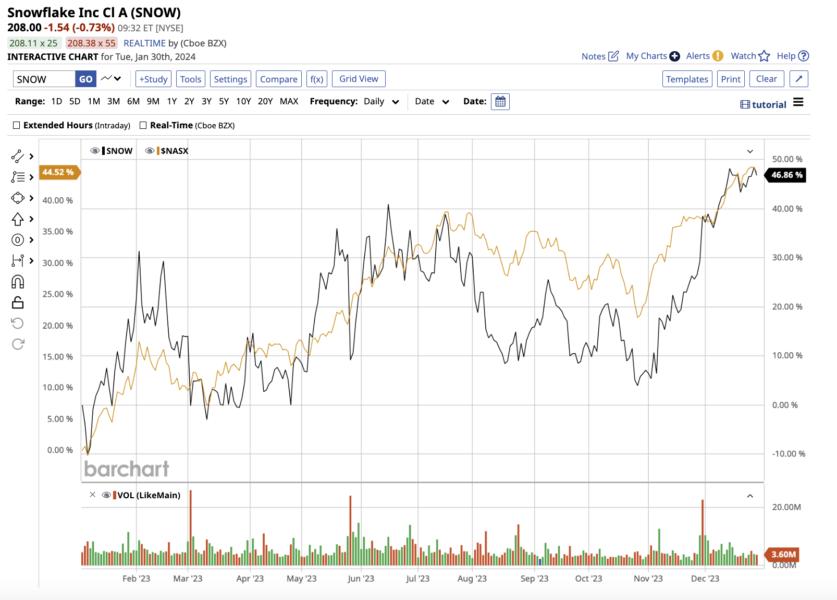Click the SNOW black color swatch
The width and height of the screenshot is (837, 600).
pos(103,151)
